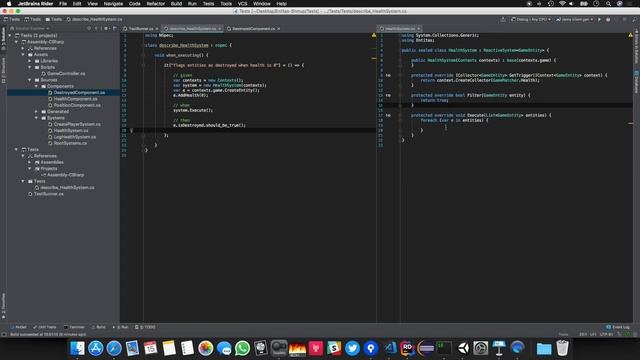The image size is (640, 360).
Task: Collapse the Components folder
Action: (36, 86)
